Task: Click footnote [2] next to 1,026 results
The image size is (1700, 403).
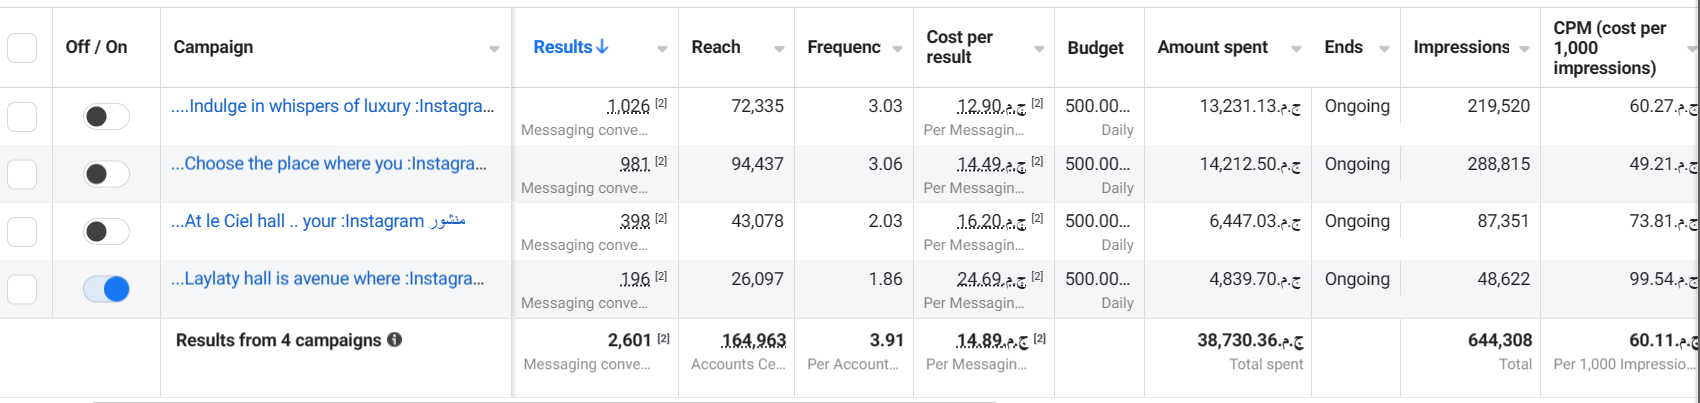Action: 661,103
